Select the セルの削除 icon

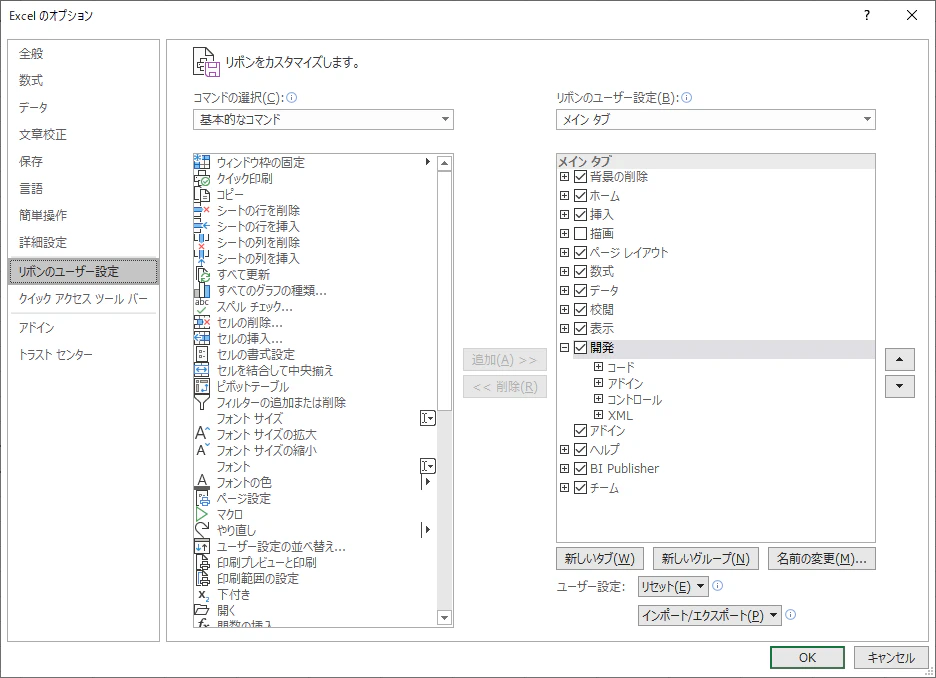tap(202, 322)
